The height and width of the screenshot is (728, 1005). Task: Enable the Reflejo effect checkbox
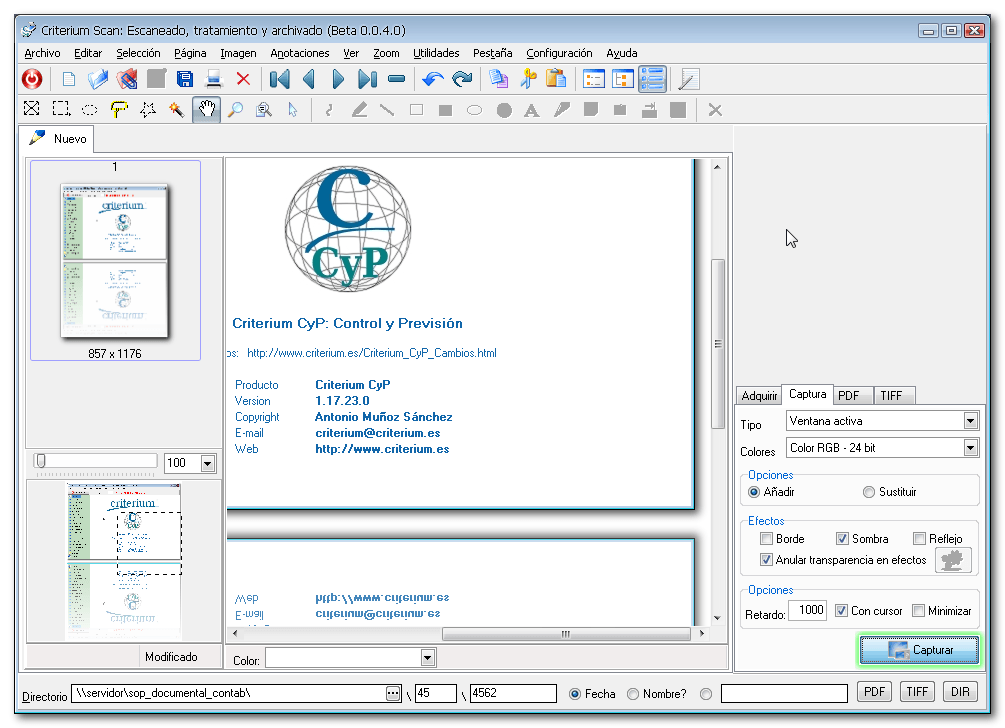click(919, 538)
